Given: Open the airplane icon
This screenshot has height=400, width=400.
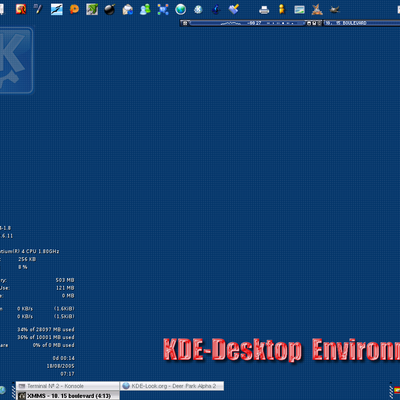Looking at the screenshot, I should 334,10.
